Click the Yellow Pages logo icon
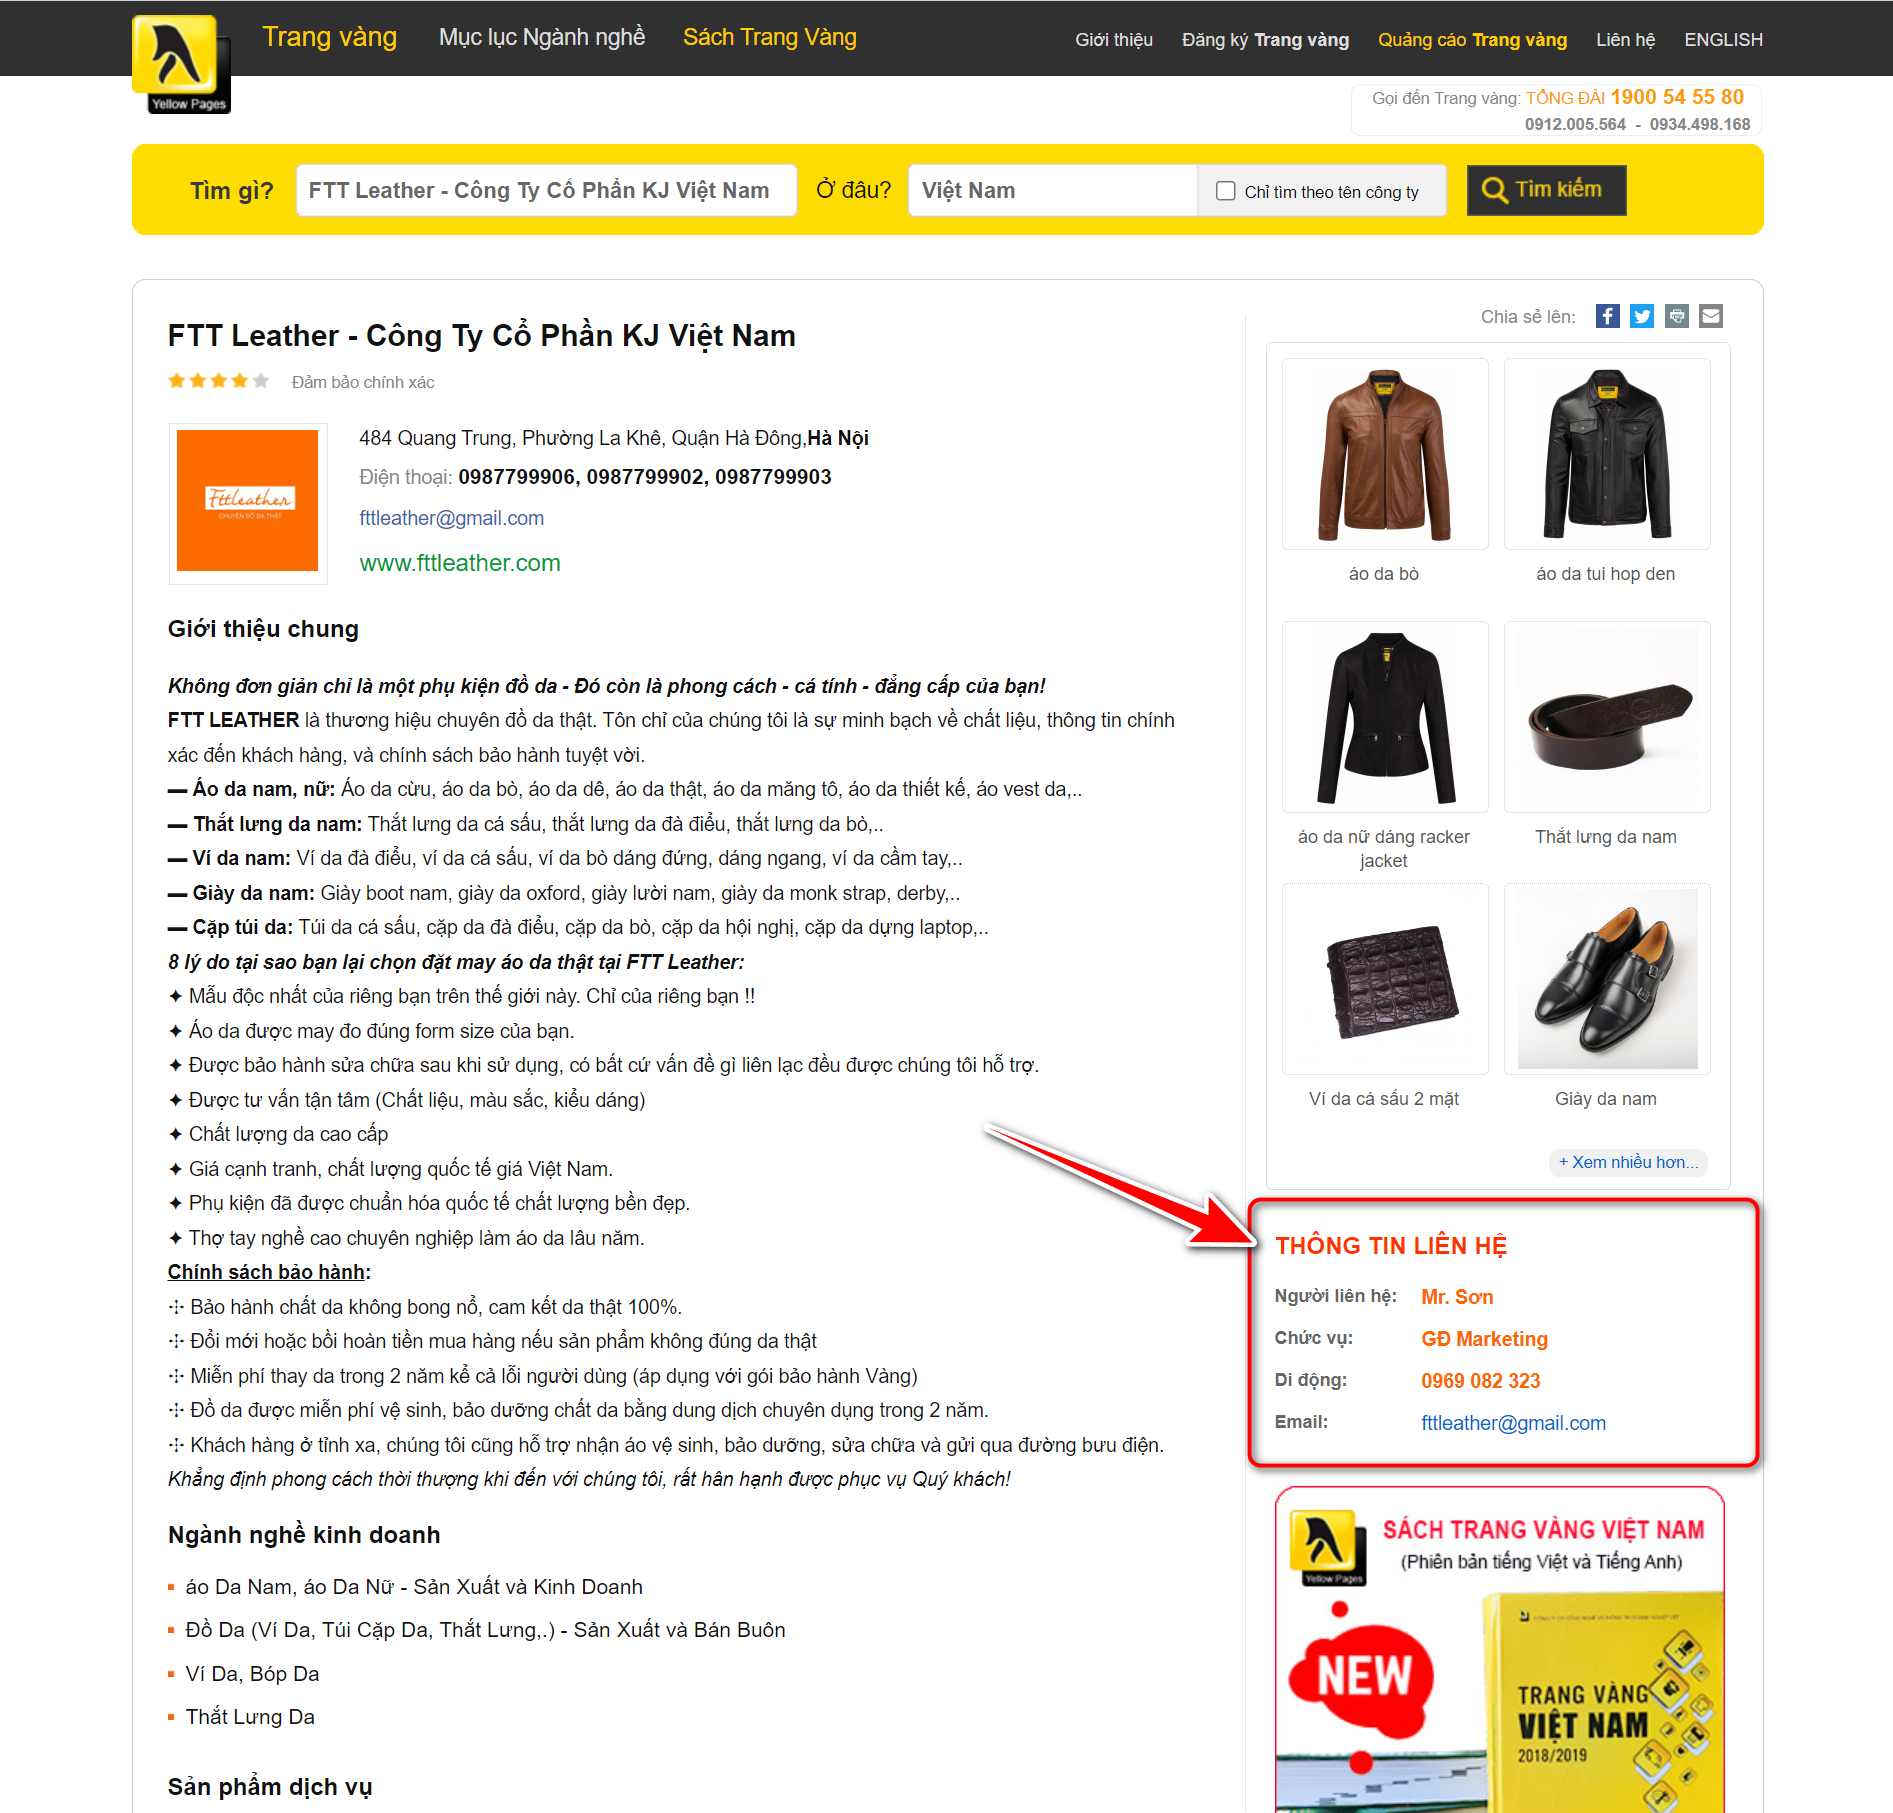 click(181, 64)
